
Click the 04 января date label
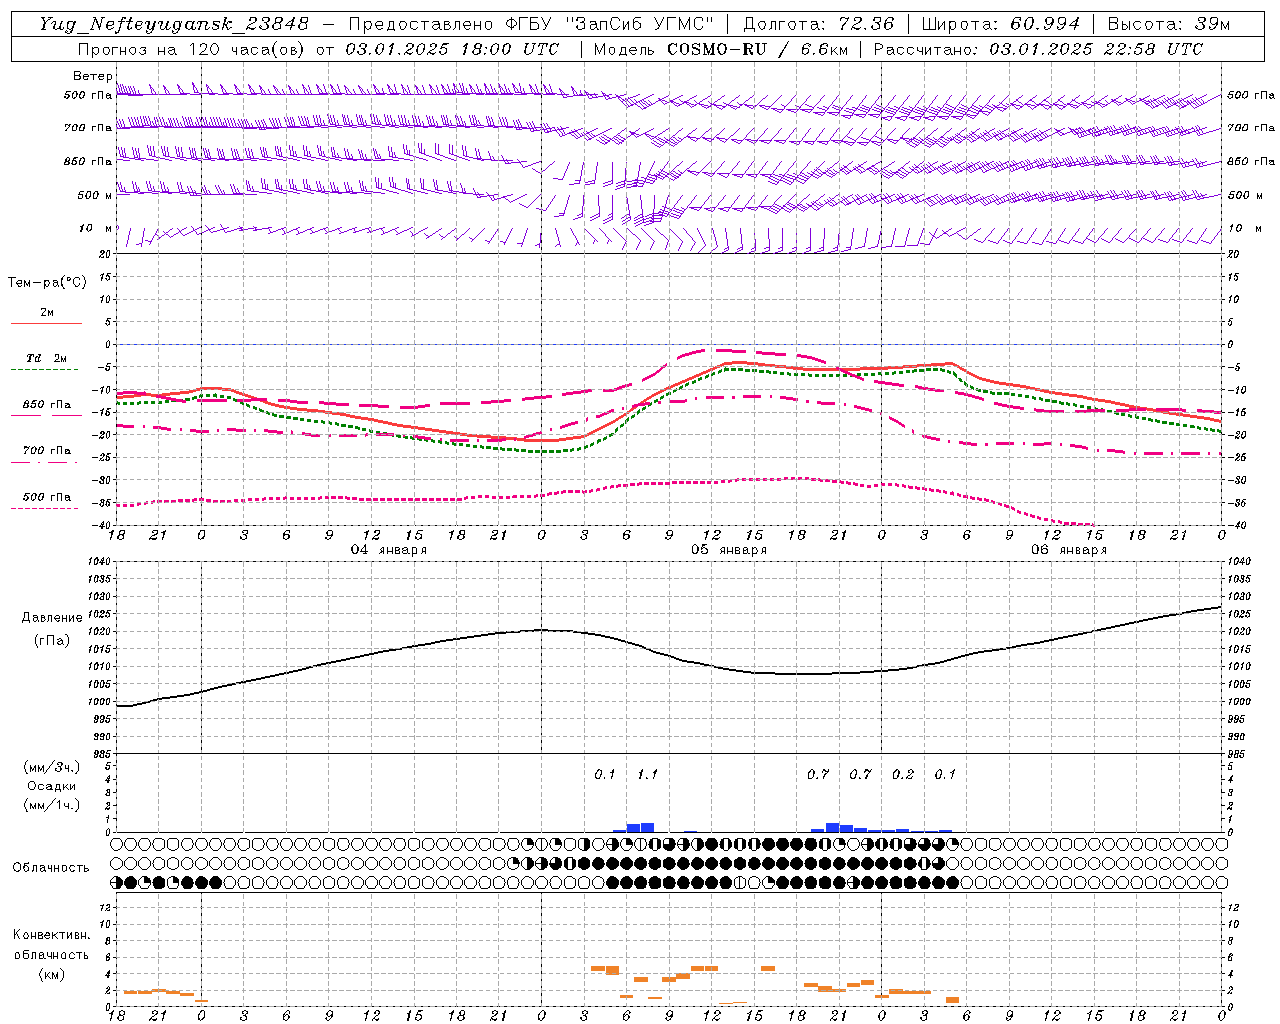click(x=389, y=550)
